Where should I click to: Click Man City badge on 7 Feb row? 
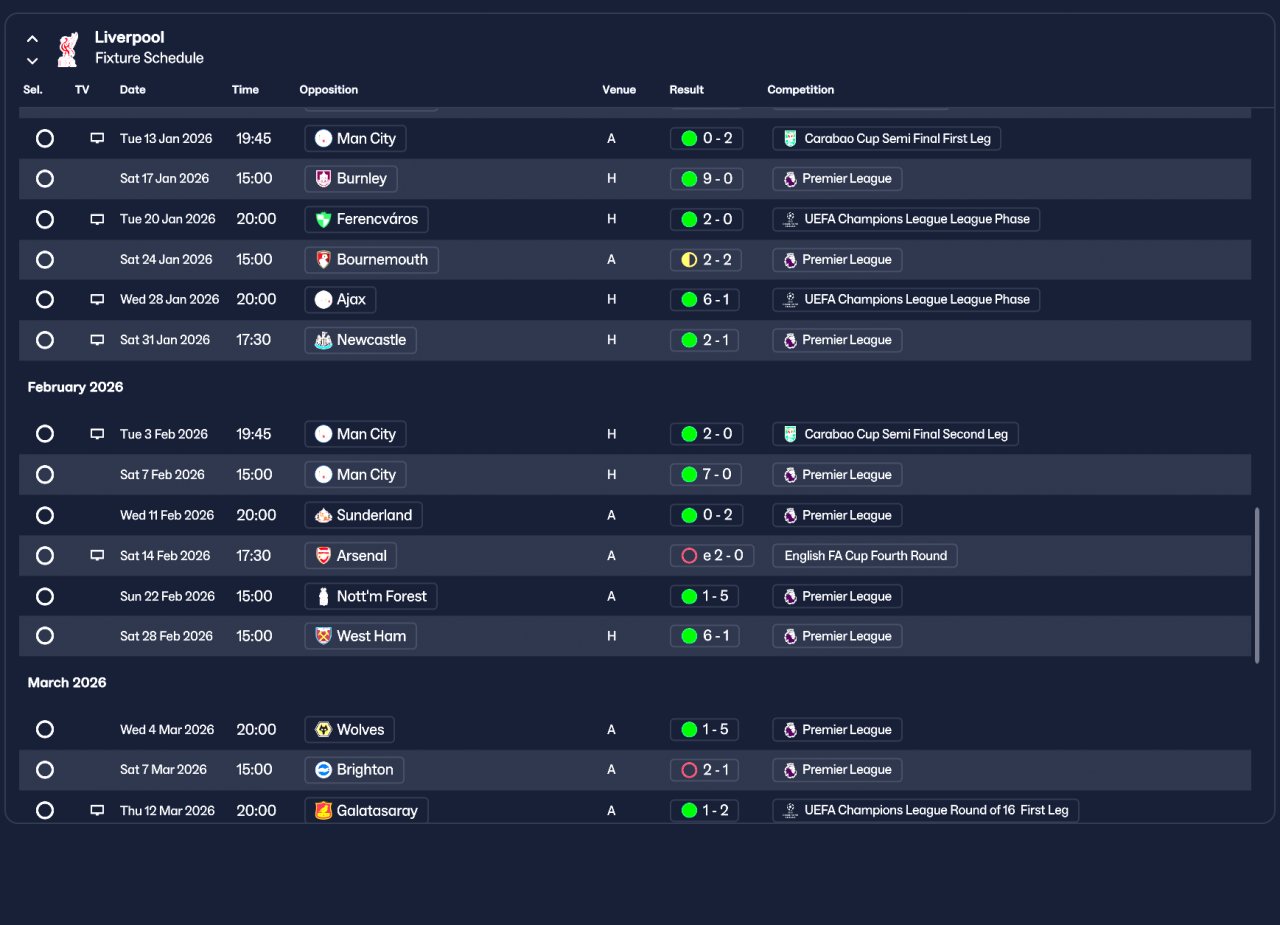point(323,475)
